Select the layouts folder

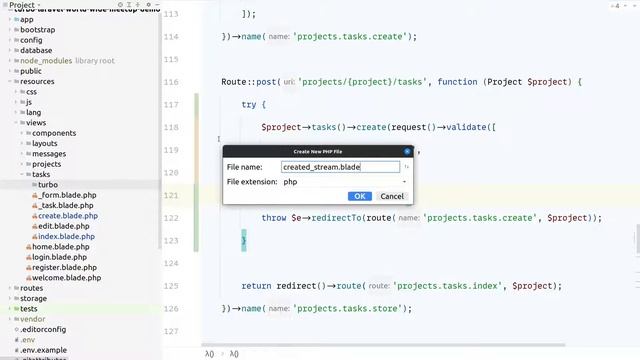coord(44,143)
